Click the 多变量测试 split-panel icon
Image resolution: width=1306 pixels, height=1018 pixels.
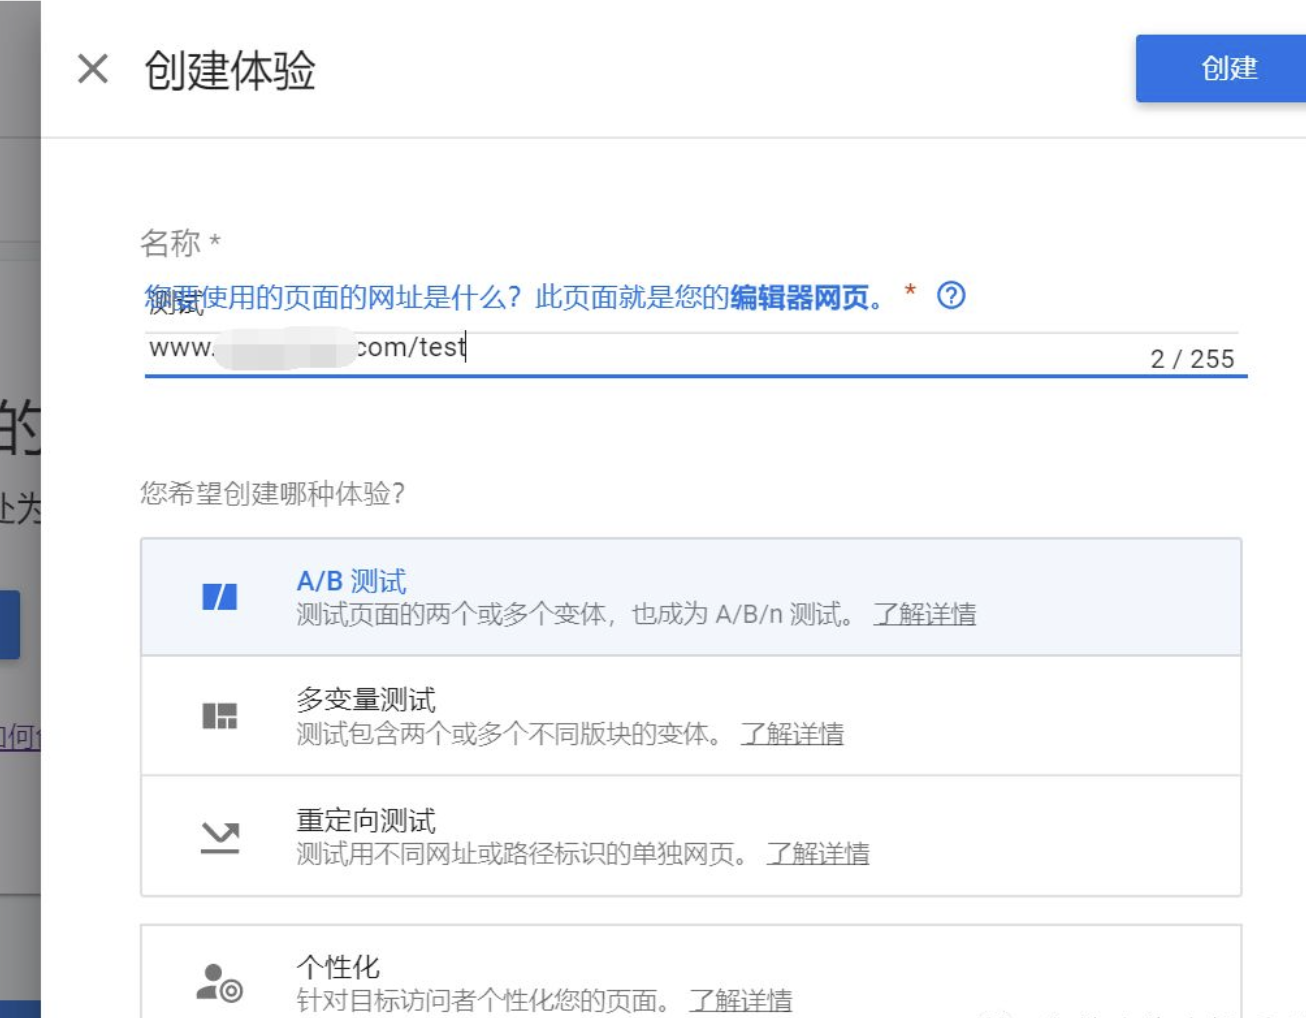221,715
